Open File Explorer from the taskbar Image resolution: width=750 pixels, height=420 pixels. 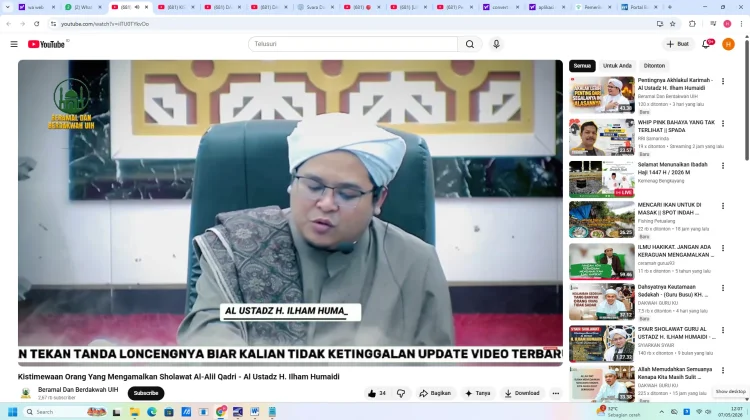pyautogui.click(x=134, y=412)
